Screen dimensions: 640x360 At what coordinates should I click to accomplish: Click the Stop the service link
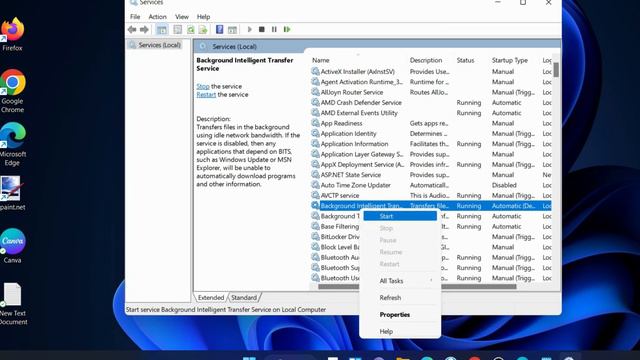pos(203,86)
